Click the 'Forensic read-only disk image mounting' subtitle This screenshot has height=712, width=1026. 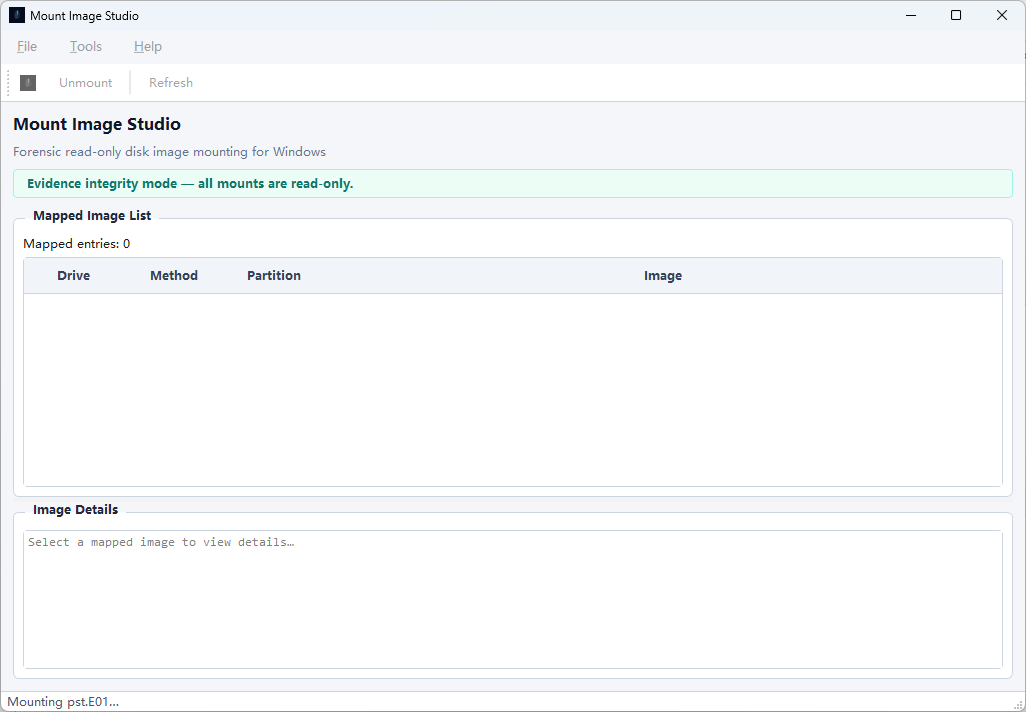tap(169, 152)
